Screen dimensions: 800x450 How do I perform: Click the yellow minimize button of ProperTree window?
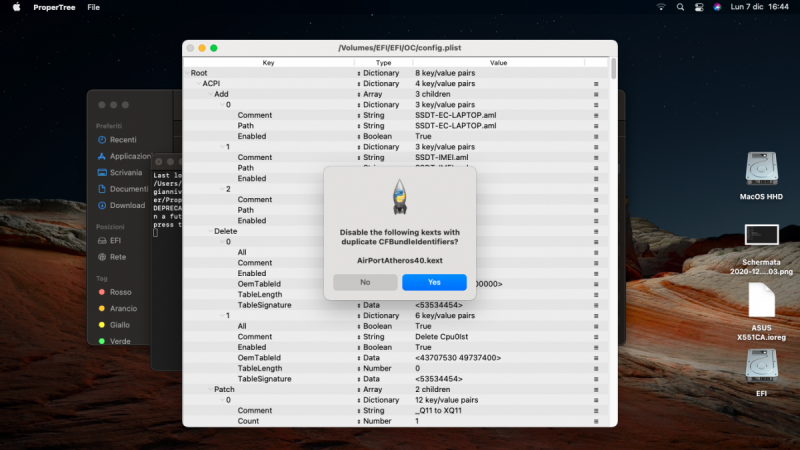point(202,48)
